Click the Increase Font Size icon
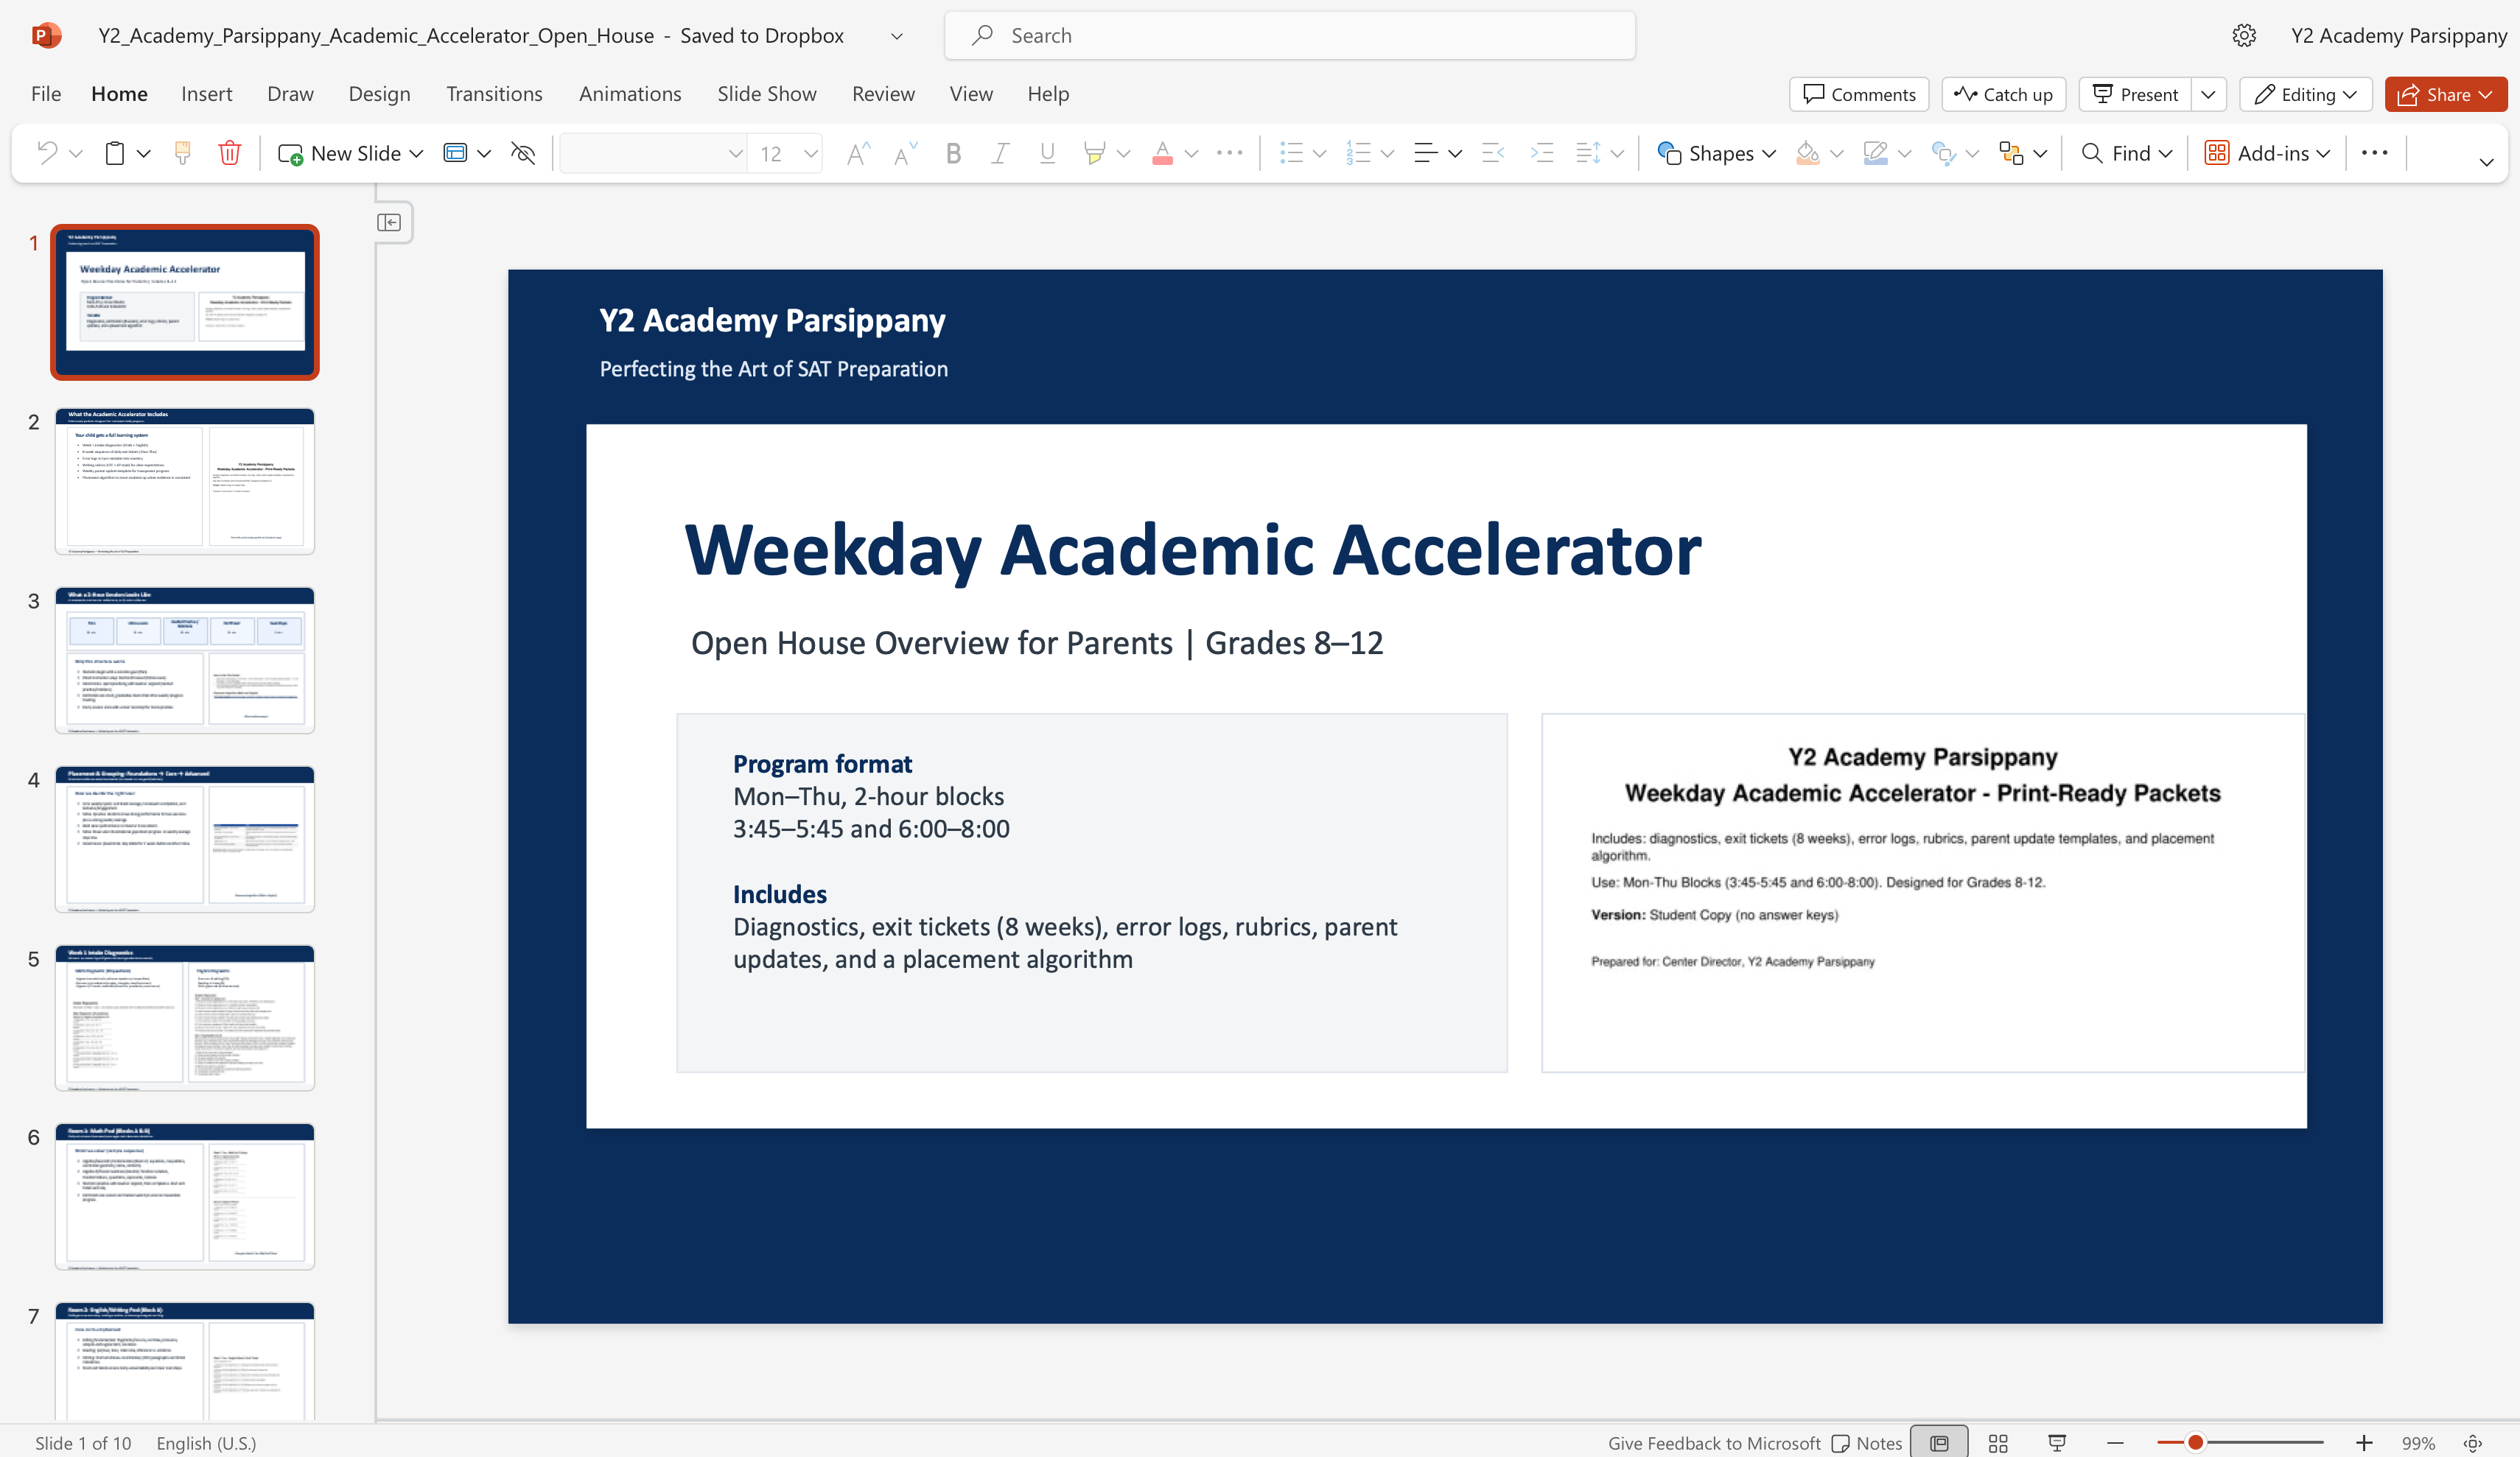 pyautogui.click(x=856, y=152)
